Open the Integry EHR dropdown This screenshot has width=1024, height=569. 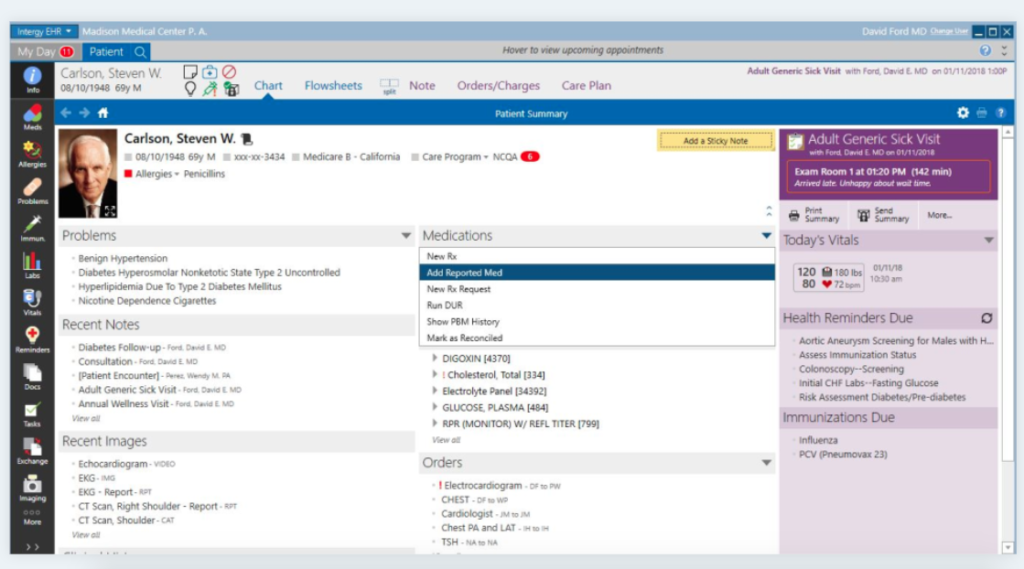tap(43, 31)
